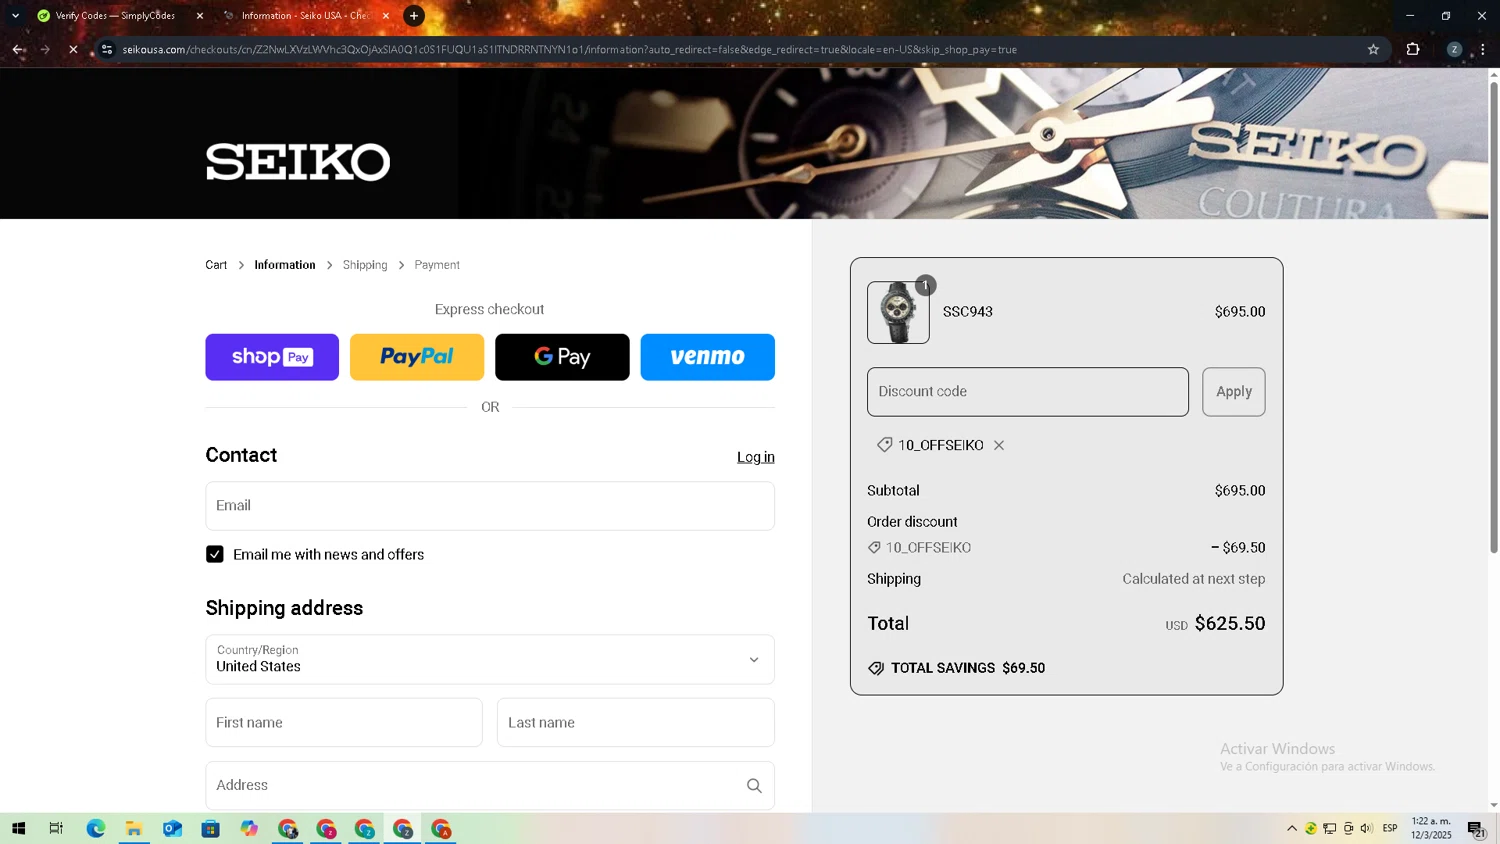The width and height of the screenshot is (1500, 844).
Task: Open the taskbar clock and date
Action: tap(1431, 829)
